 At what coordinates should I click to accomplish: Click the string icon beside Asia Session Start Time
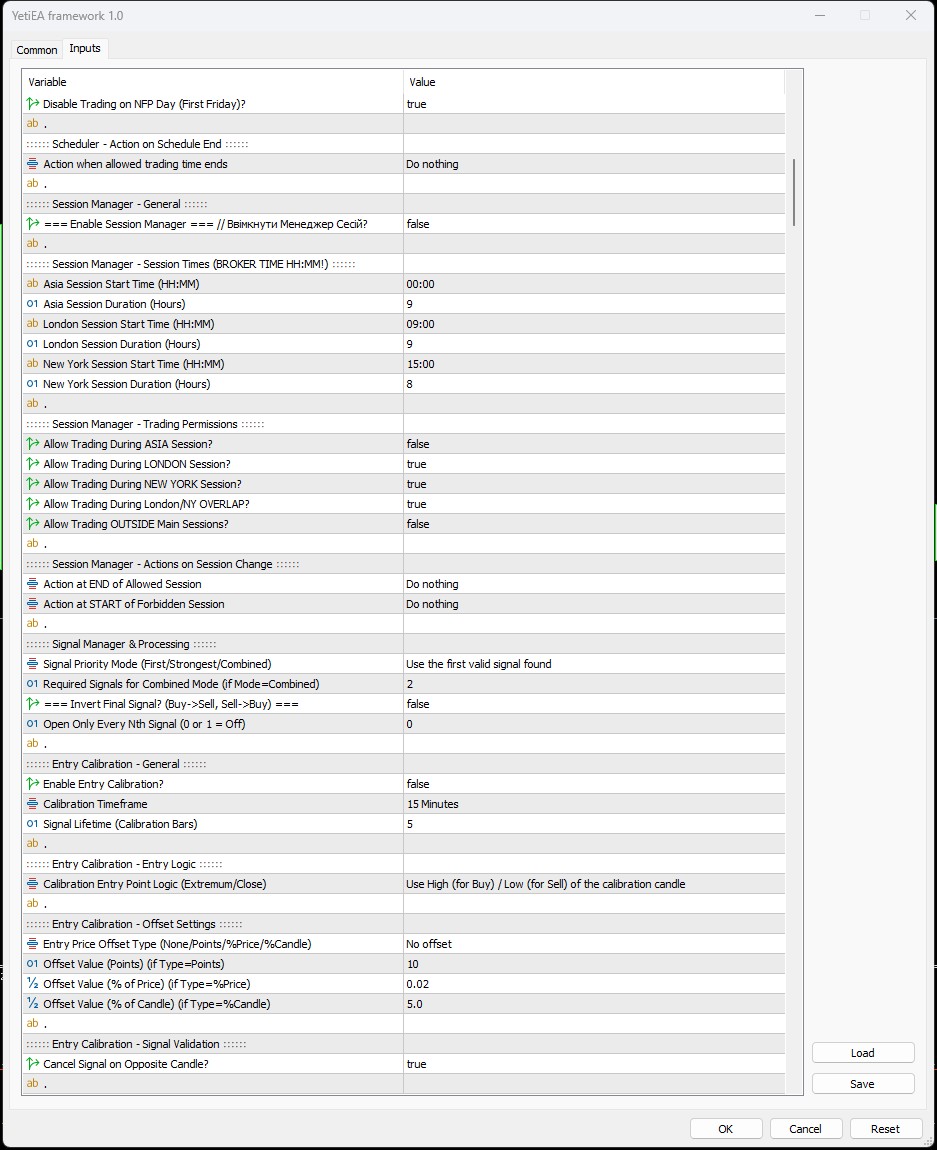click(x=32, y=284)
